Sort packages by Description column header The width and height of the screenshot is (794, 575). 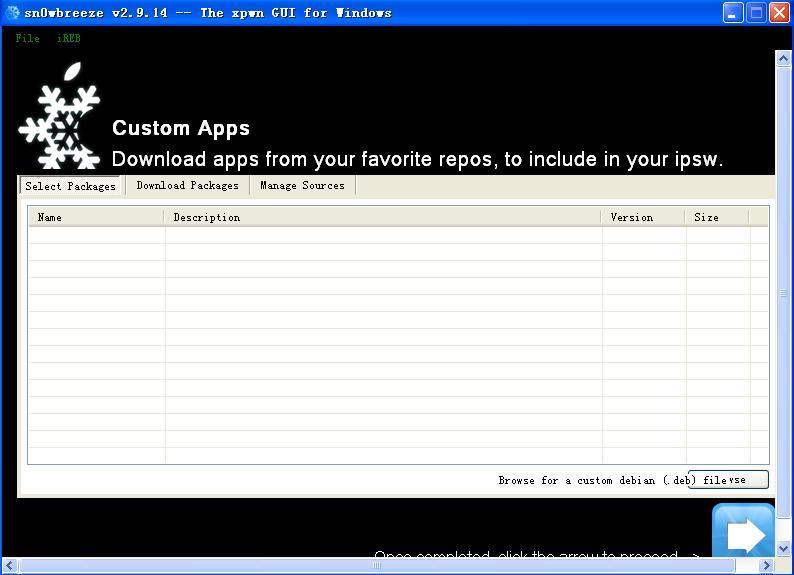pyautogui.click(x=382, y=217)
